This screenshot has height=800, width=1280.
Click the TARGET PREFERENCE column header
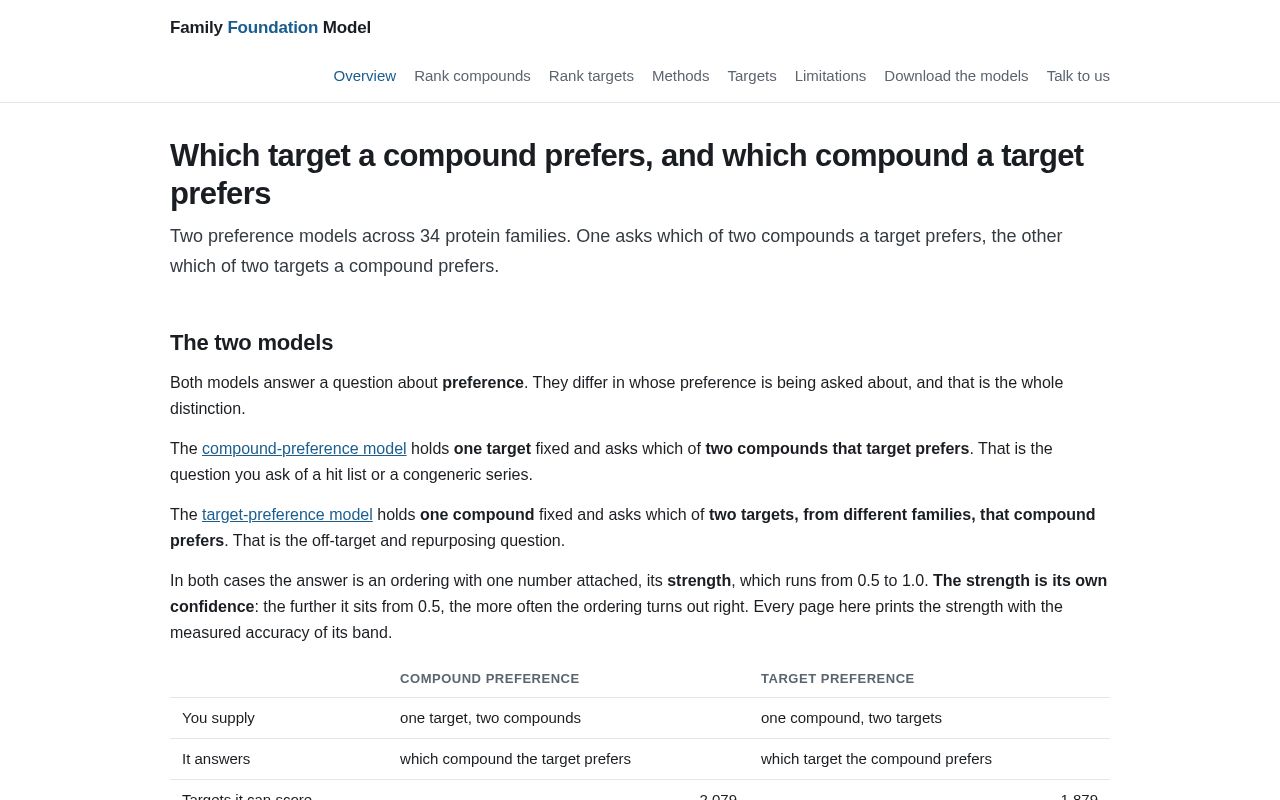coord(838,679)
